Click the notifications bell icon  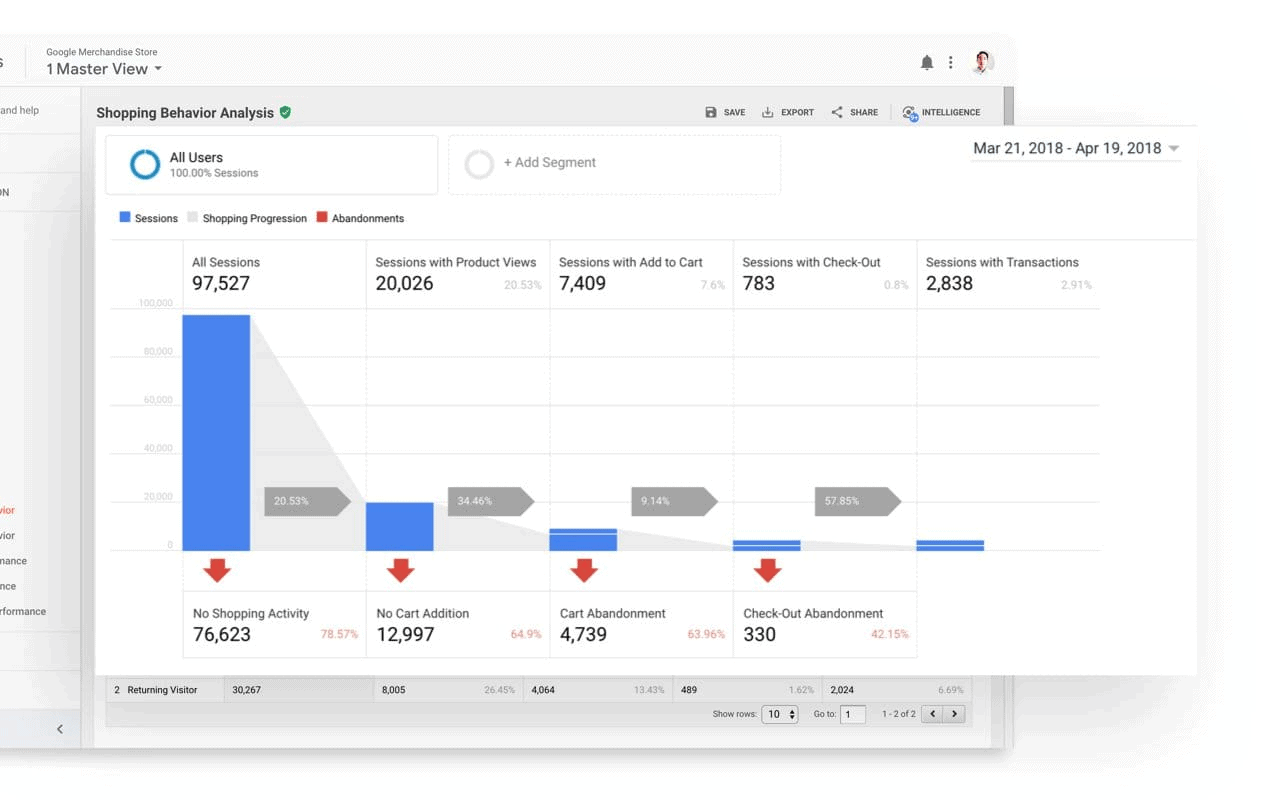927,63
